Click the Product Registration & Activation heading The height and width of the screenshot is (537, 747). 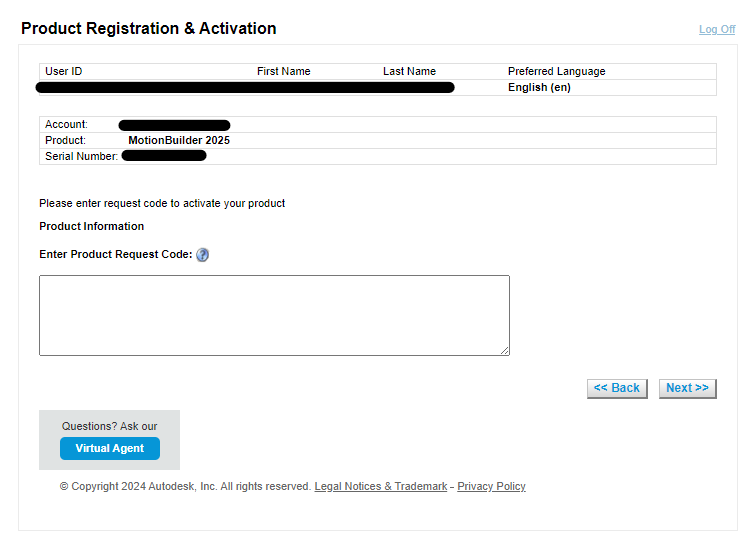coord(149,29)
